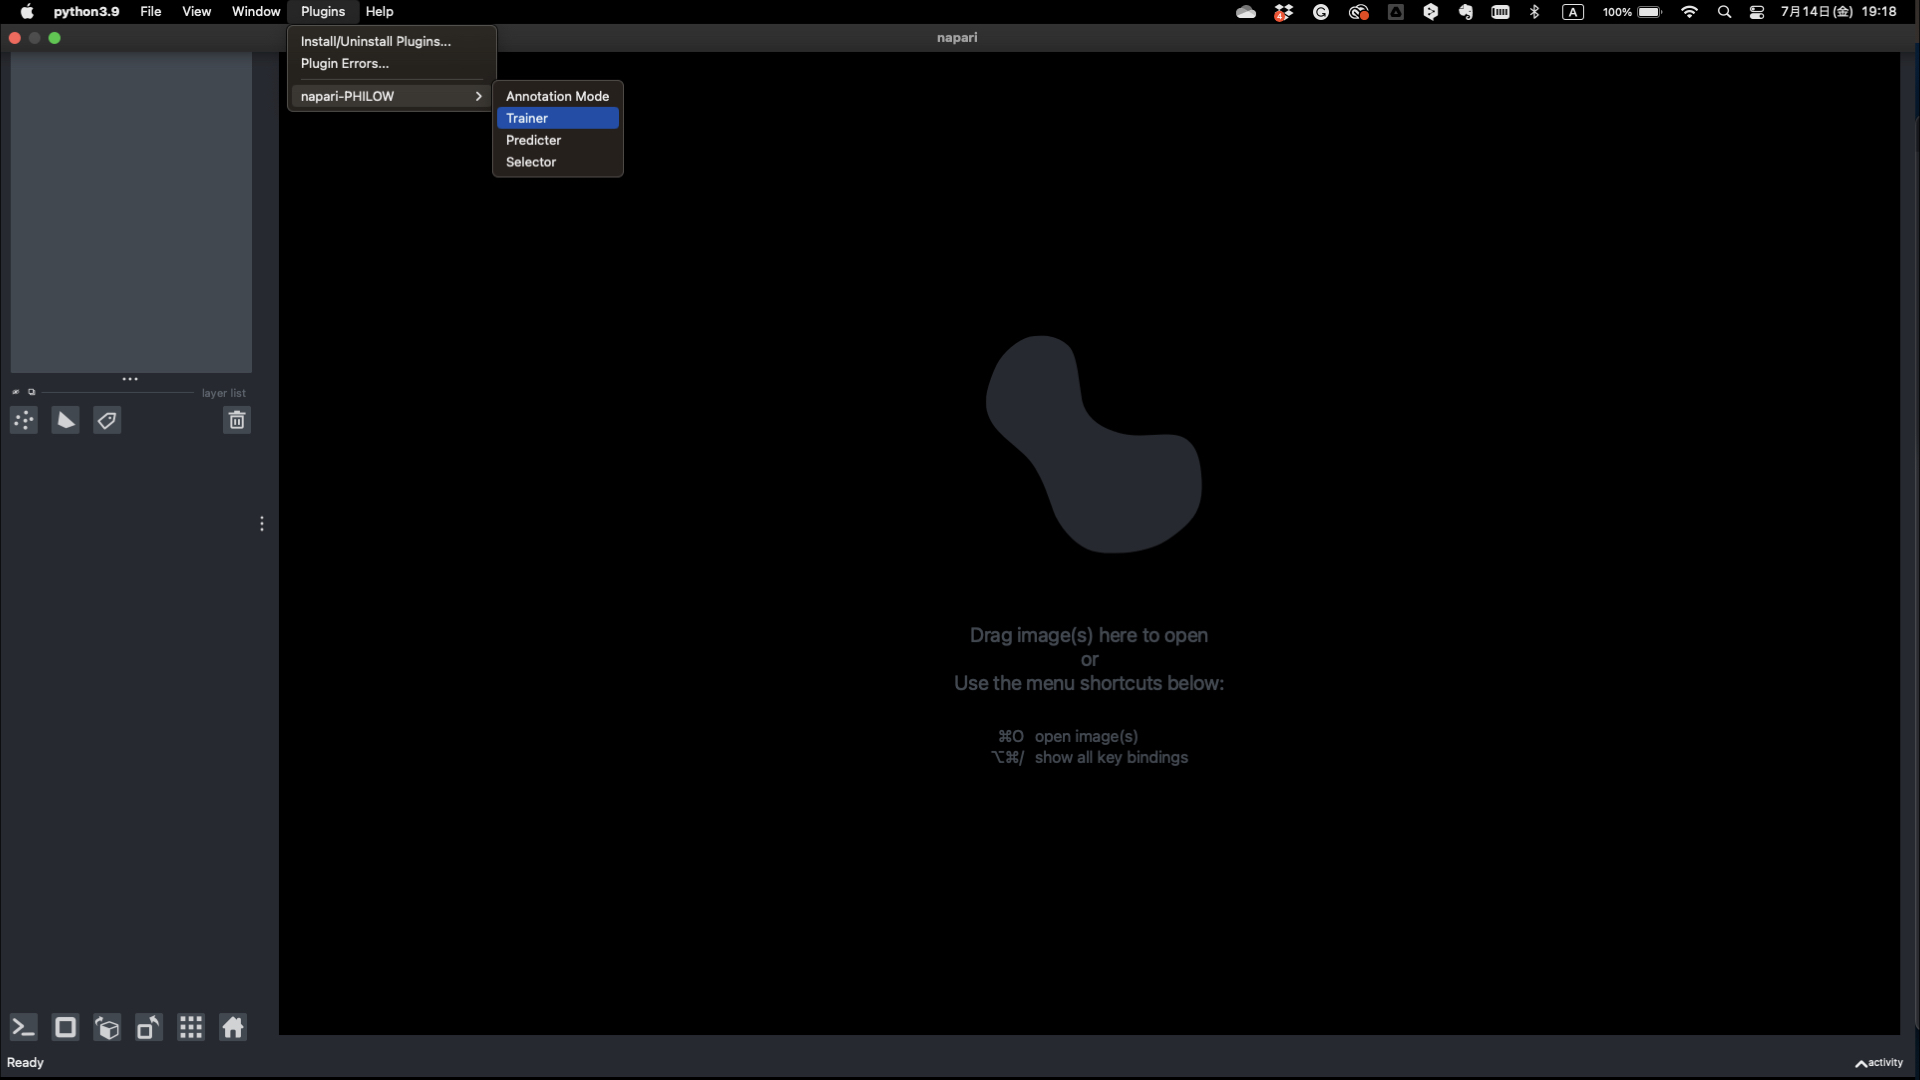Open the IPython console panel

tap(23, 1027)
